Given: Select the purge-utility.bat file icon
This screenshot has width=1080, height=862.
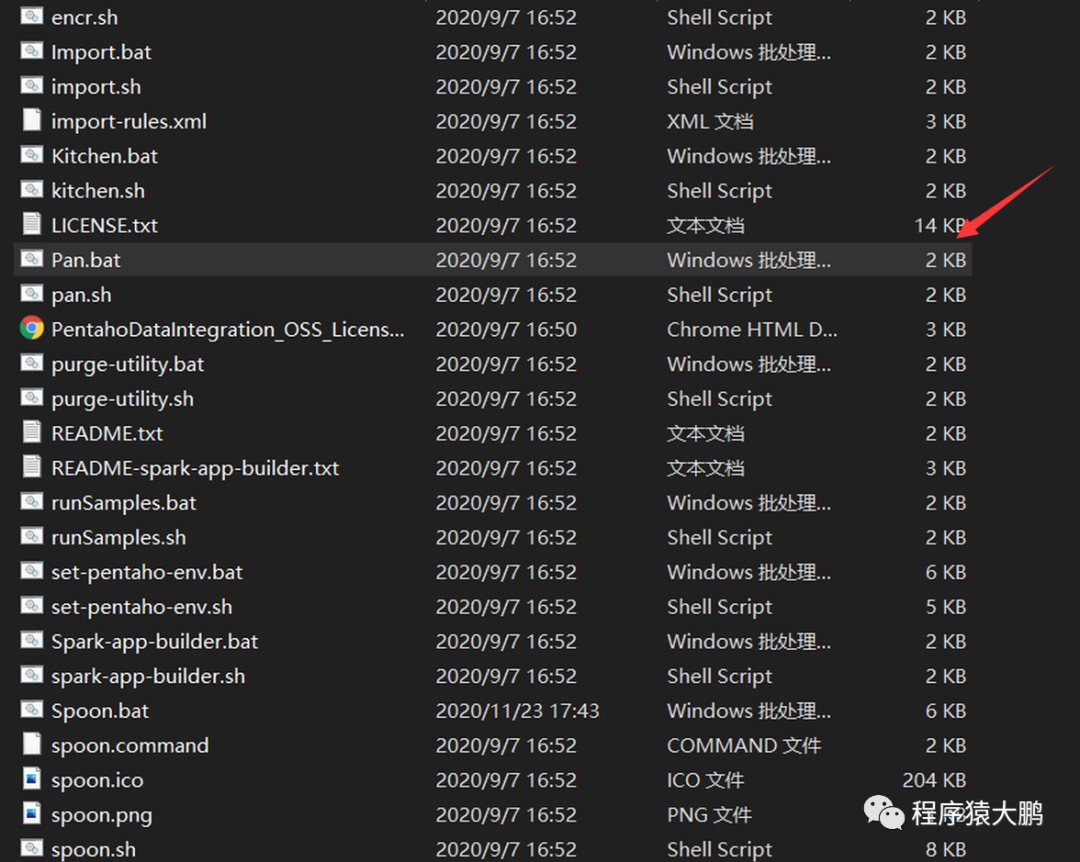Looking at the screenshot, I should tap(32, 362).
